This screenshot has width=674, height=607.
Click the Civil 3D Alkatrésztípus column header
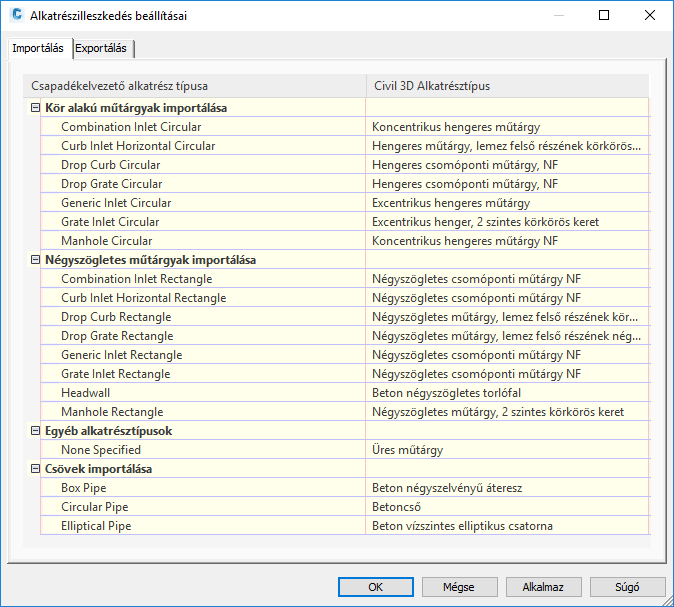pos(431,85)
